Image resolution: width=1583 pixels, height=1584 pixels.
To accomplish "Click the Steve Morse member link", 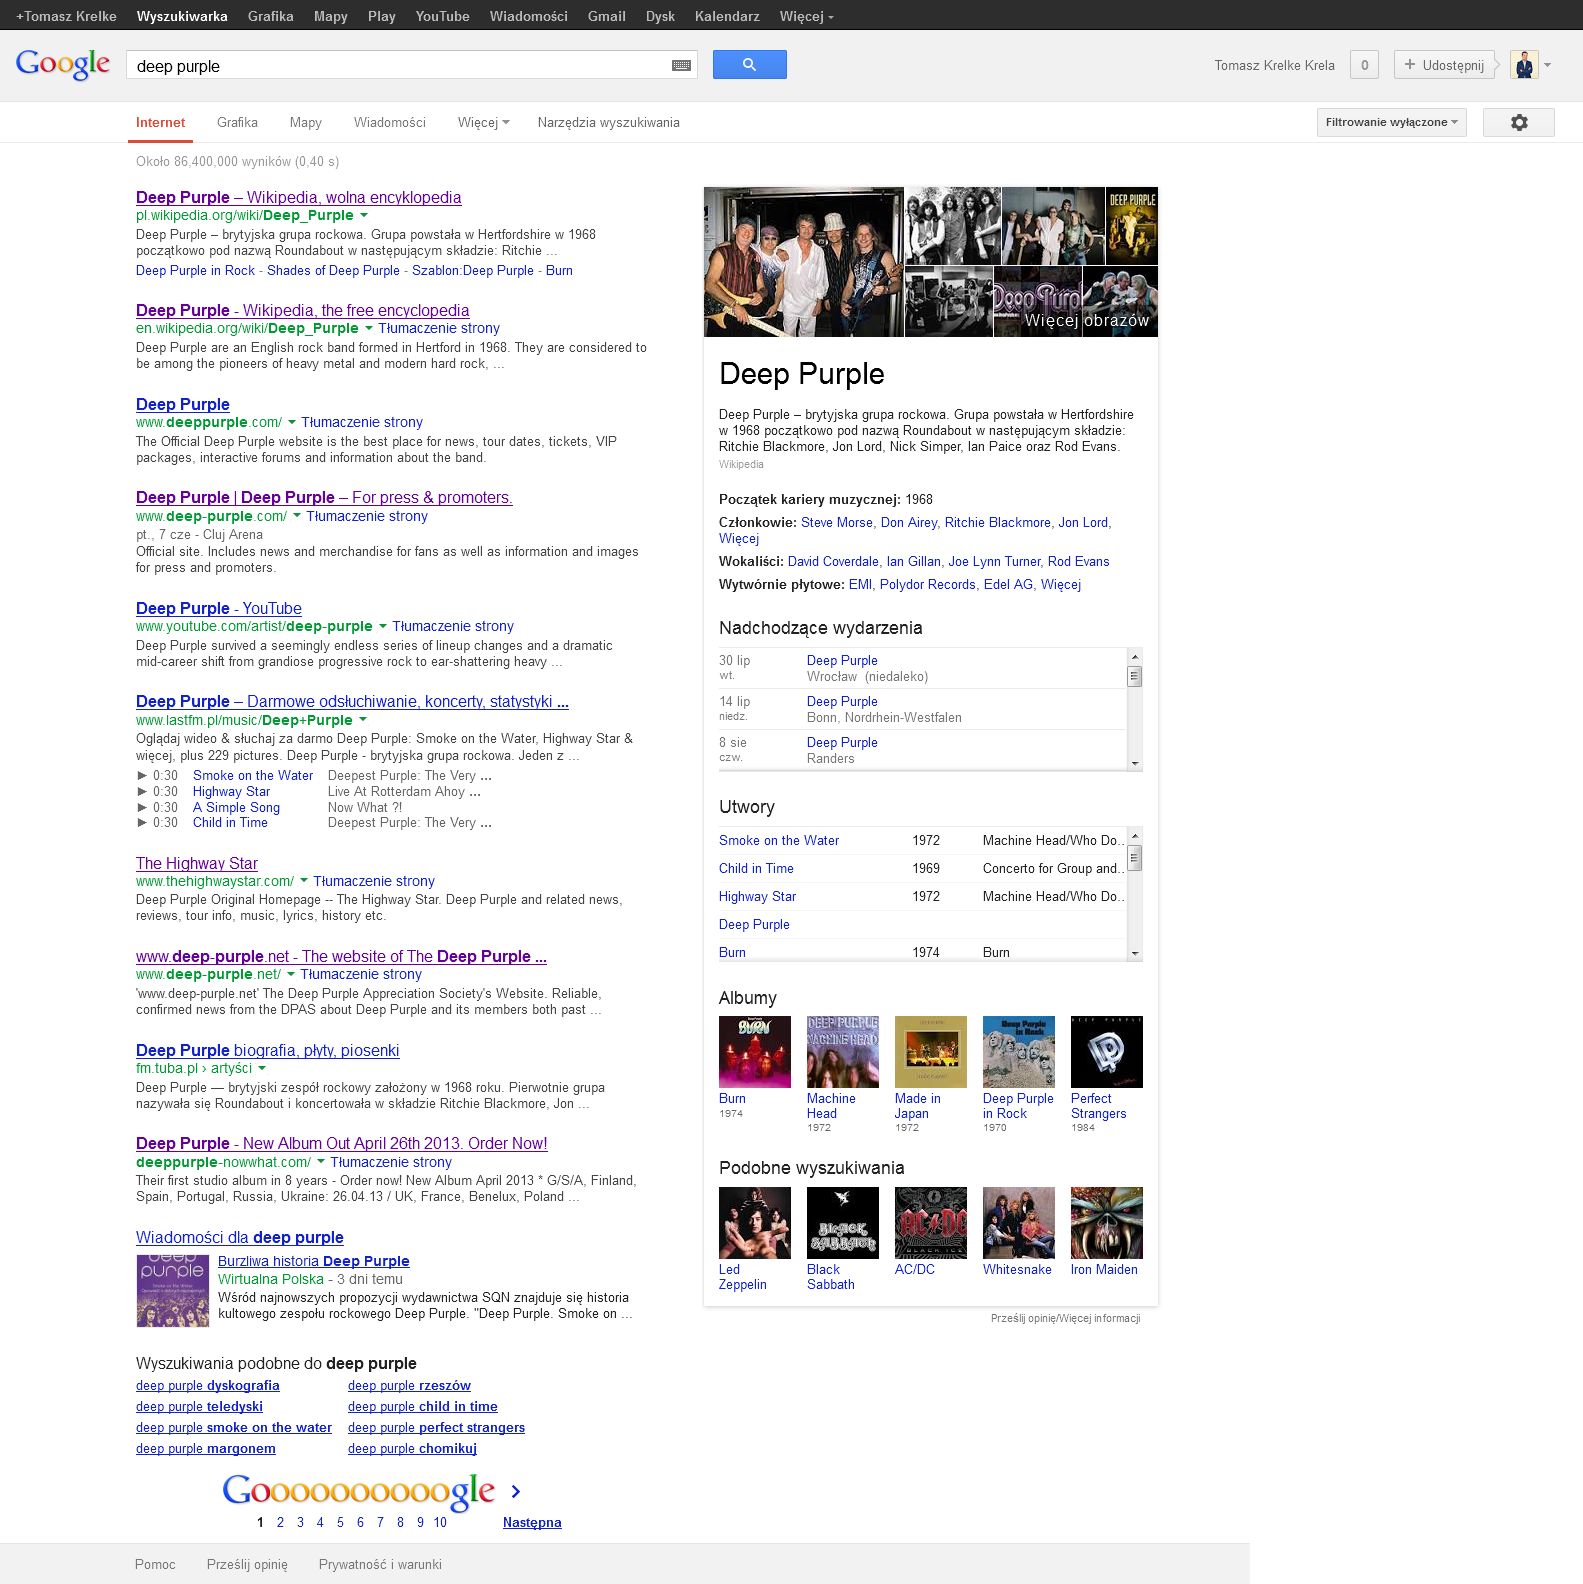I will [837, 523].
